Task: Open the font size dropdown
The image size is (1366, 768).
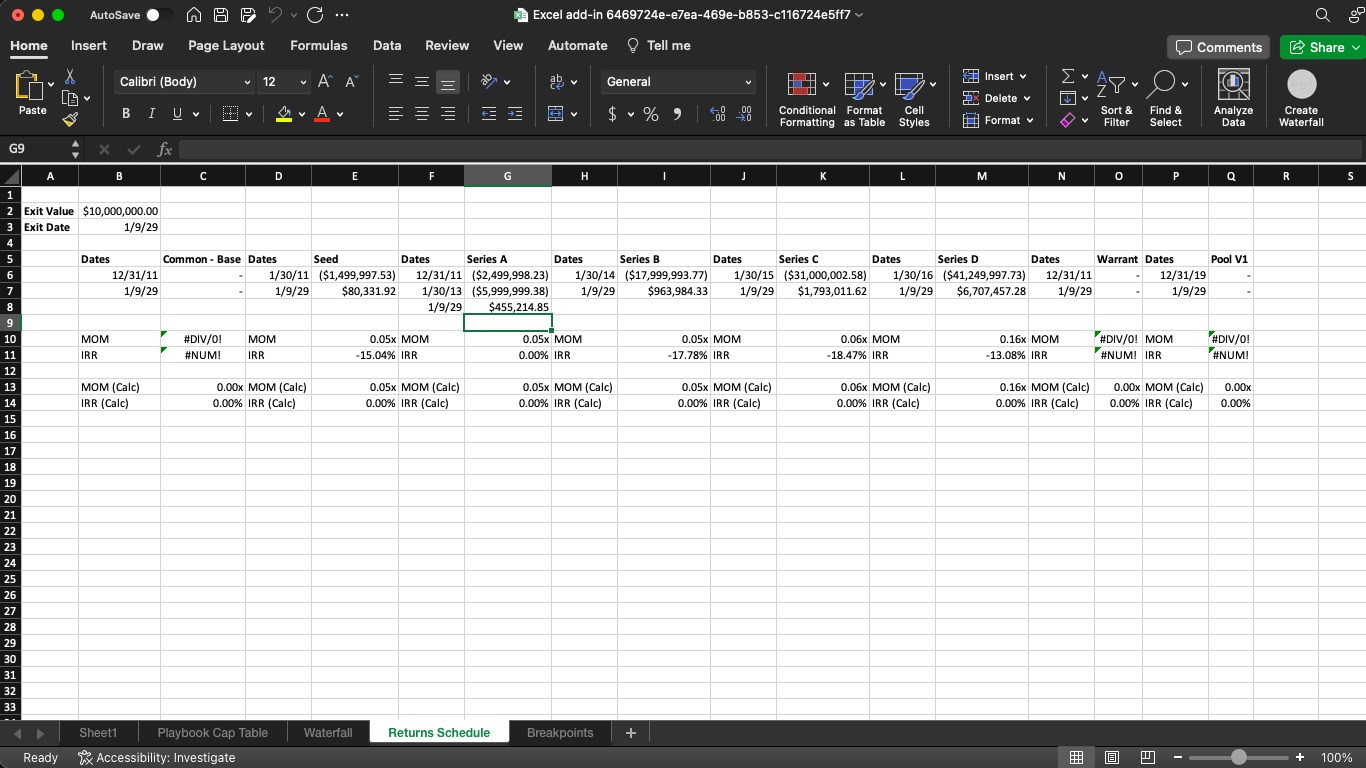Action: click(x=303, y=82)
